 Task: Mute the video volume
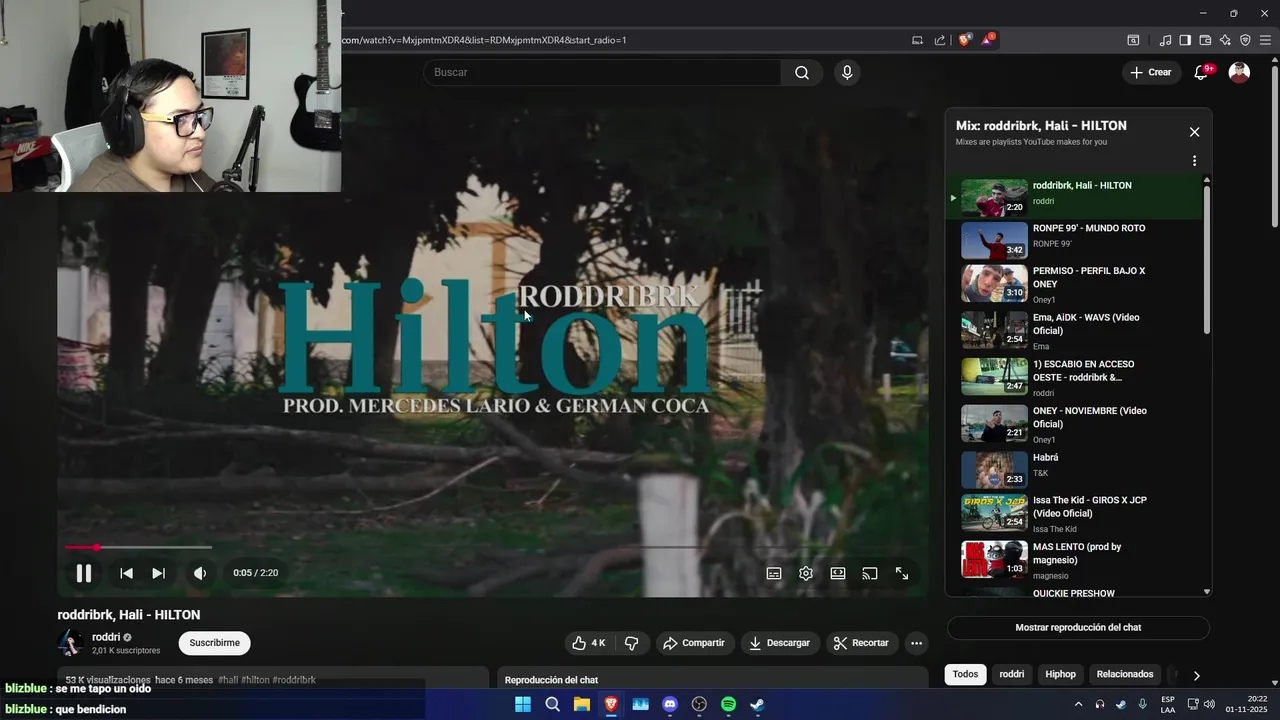(200, 573)
